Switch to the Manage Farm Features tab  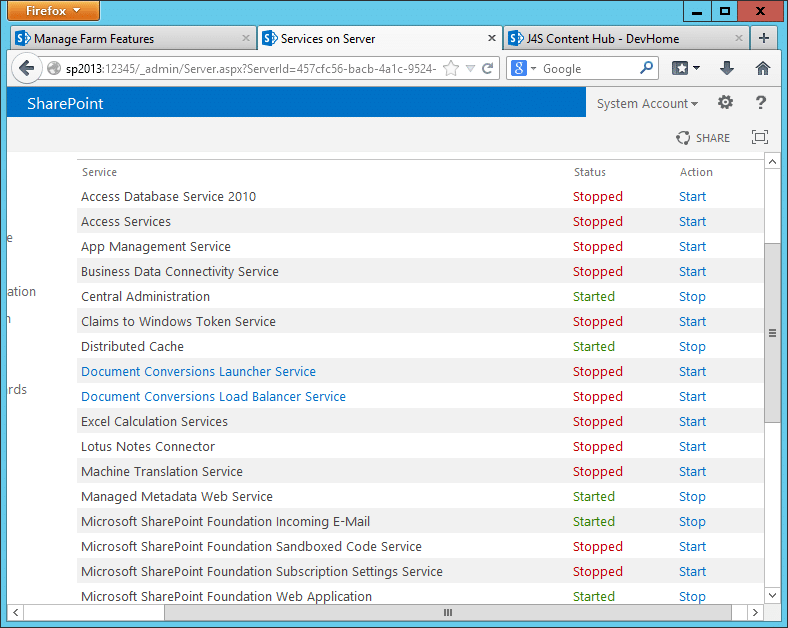click(133, 38)
